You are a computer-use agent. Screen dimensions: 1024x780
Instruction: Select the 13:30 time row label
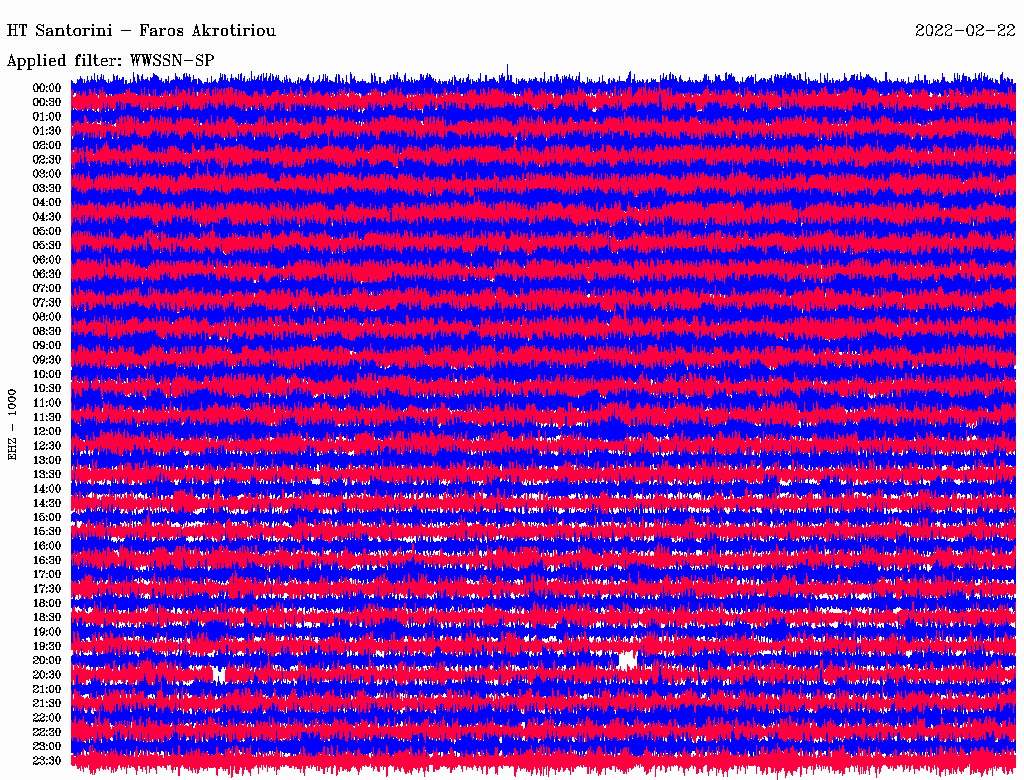pyautogui.click(x=47, y=474)
